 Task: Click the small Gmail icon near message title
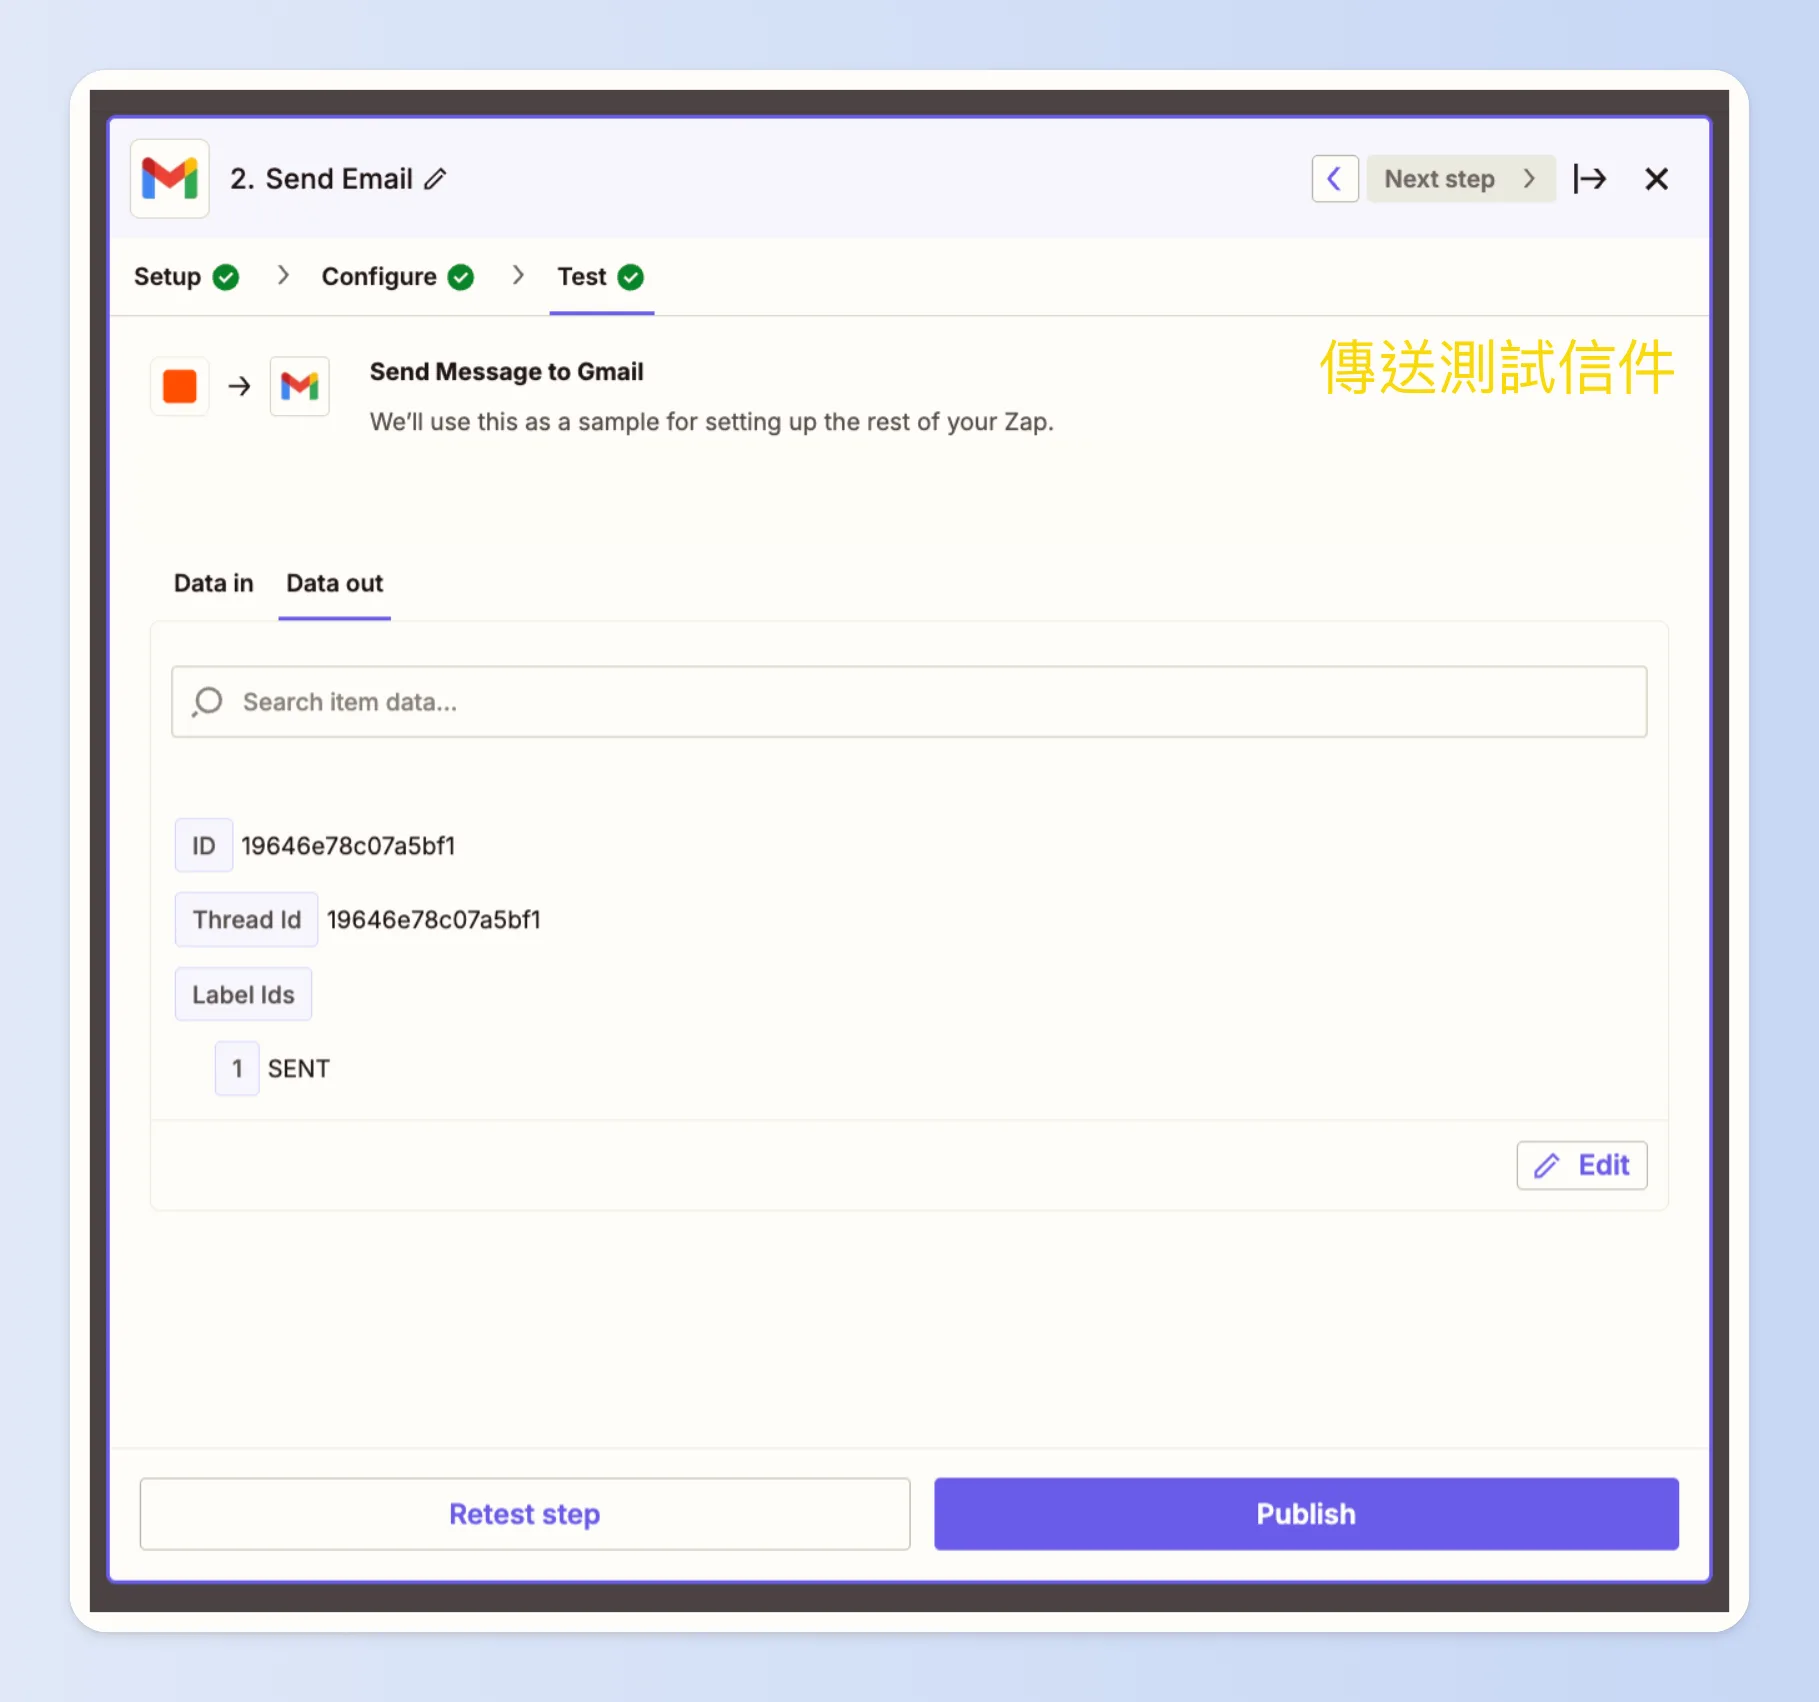click(x=300, y=386)
